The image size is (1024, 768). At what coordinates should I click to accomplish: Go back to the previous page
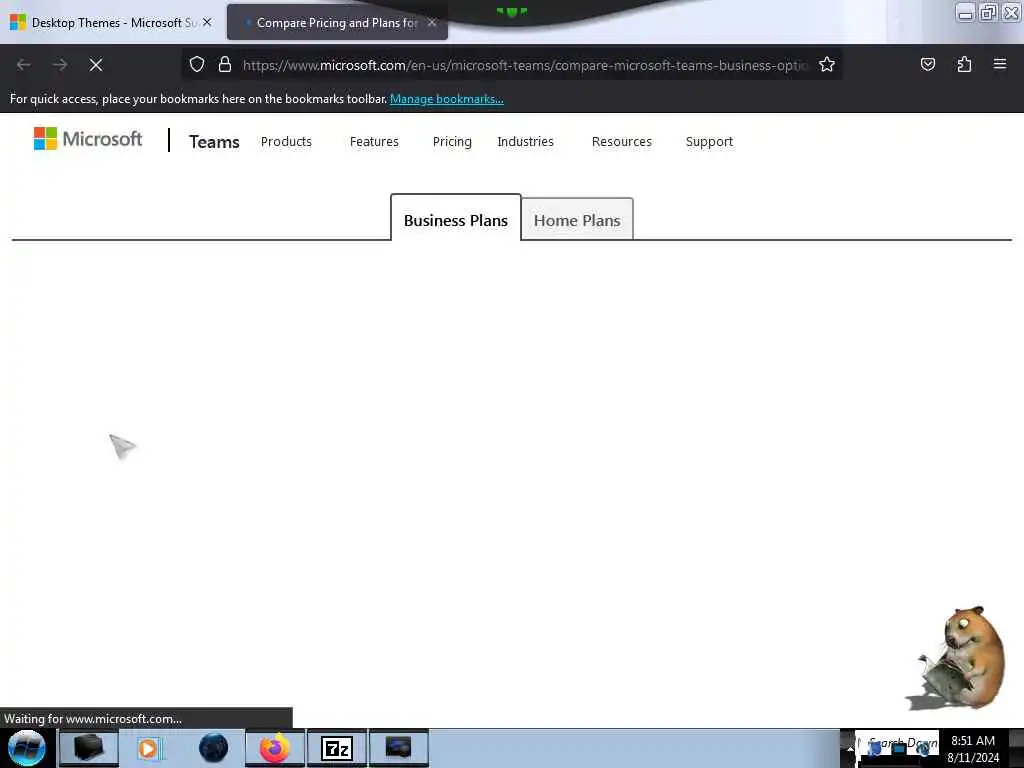pos(24,65)
